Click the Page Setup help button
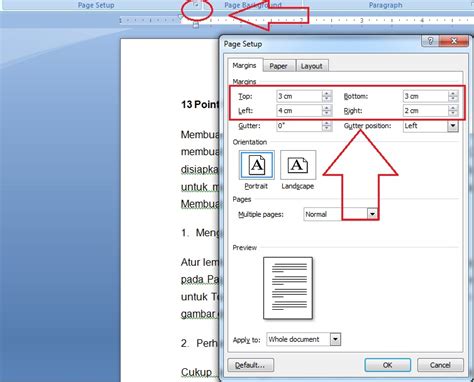This screenshot has width=474, height=382. pyautogui.click(x=430, y=41)
